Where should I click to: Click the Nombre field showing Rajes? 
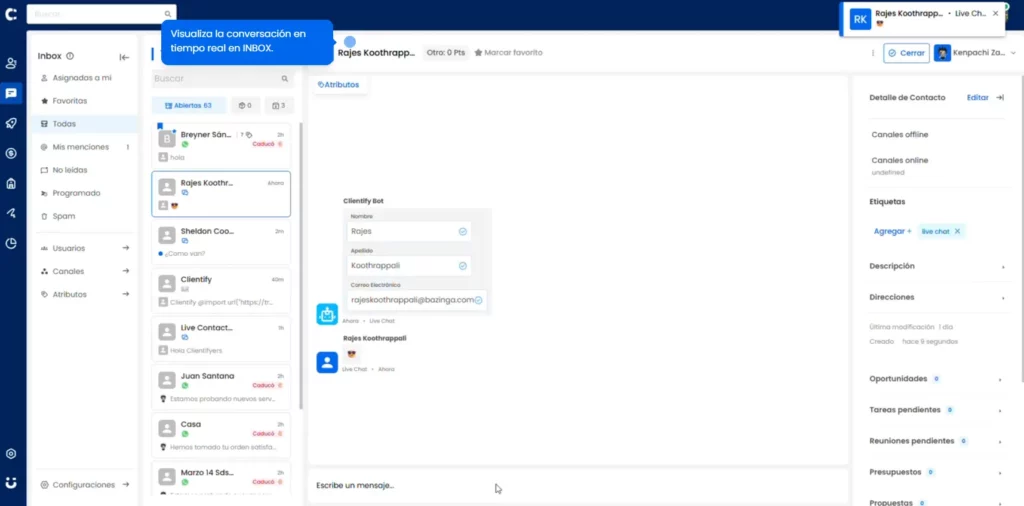click(x=409, y=231)
